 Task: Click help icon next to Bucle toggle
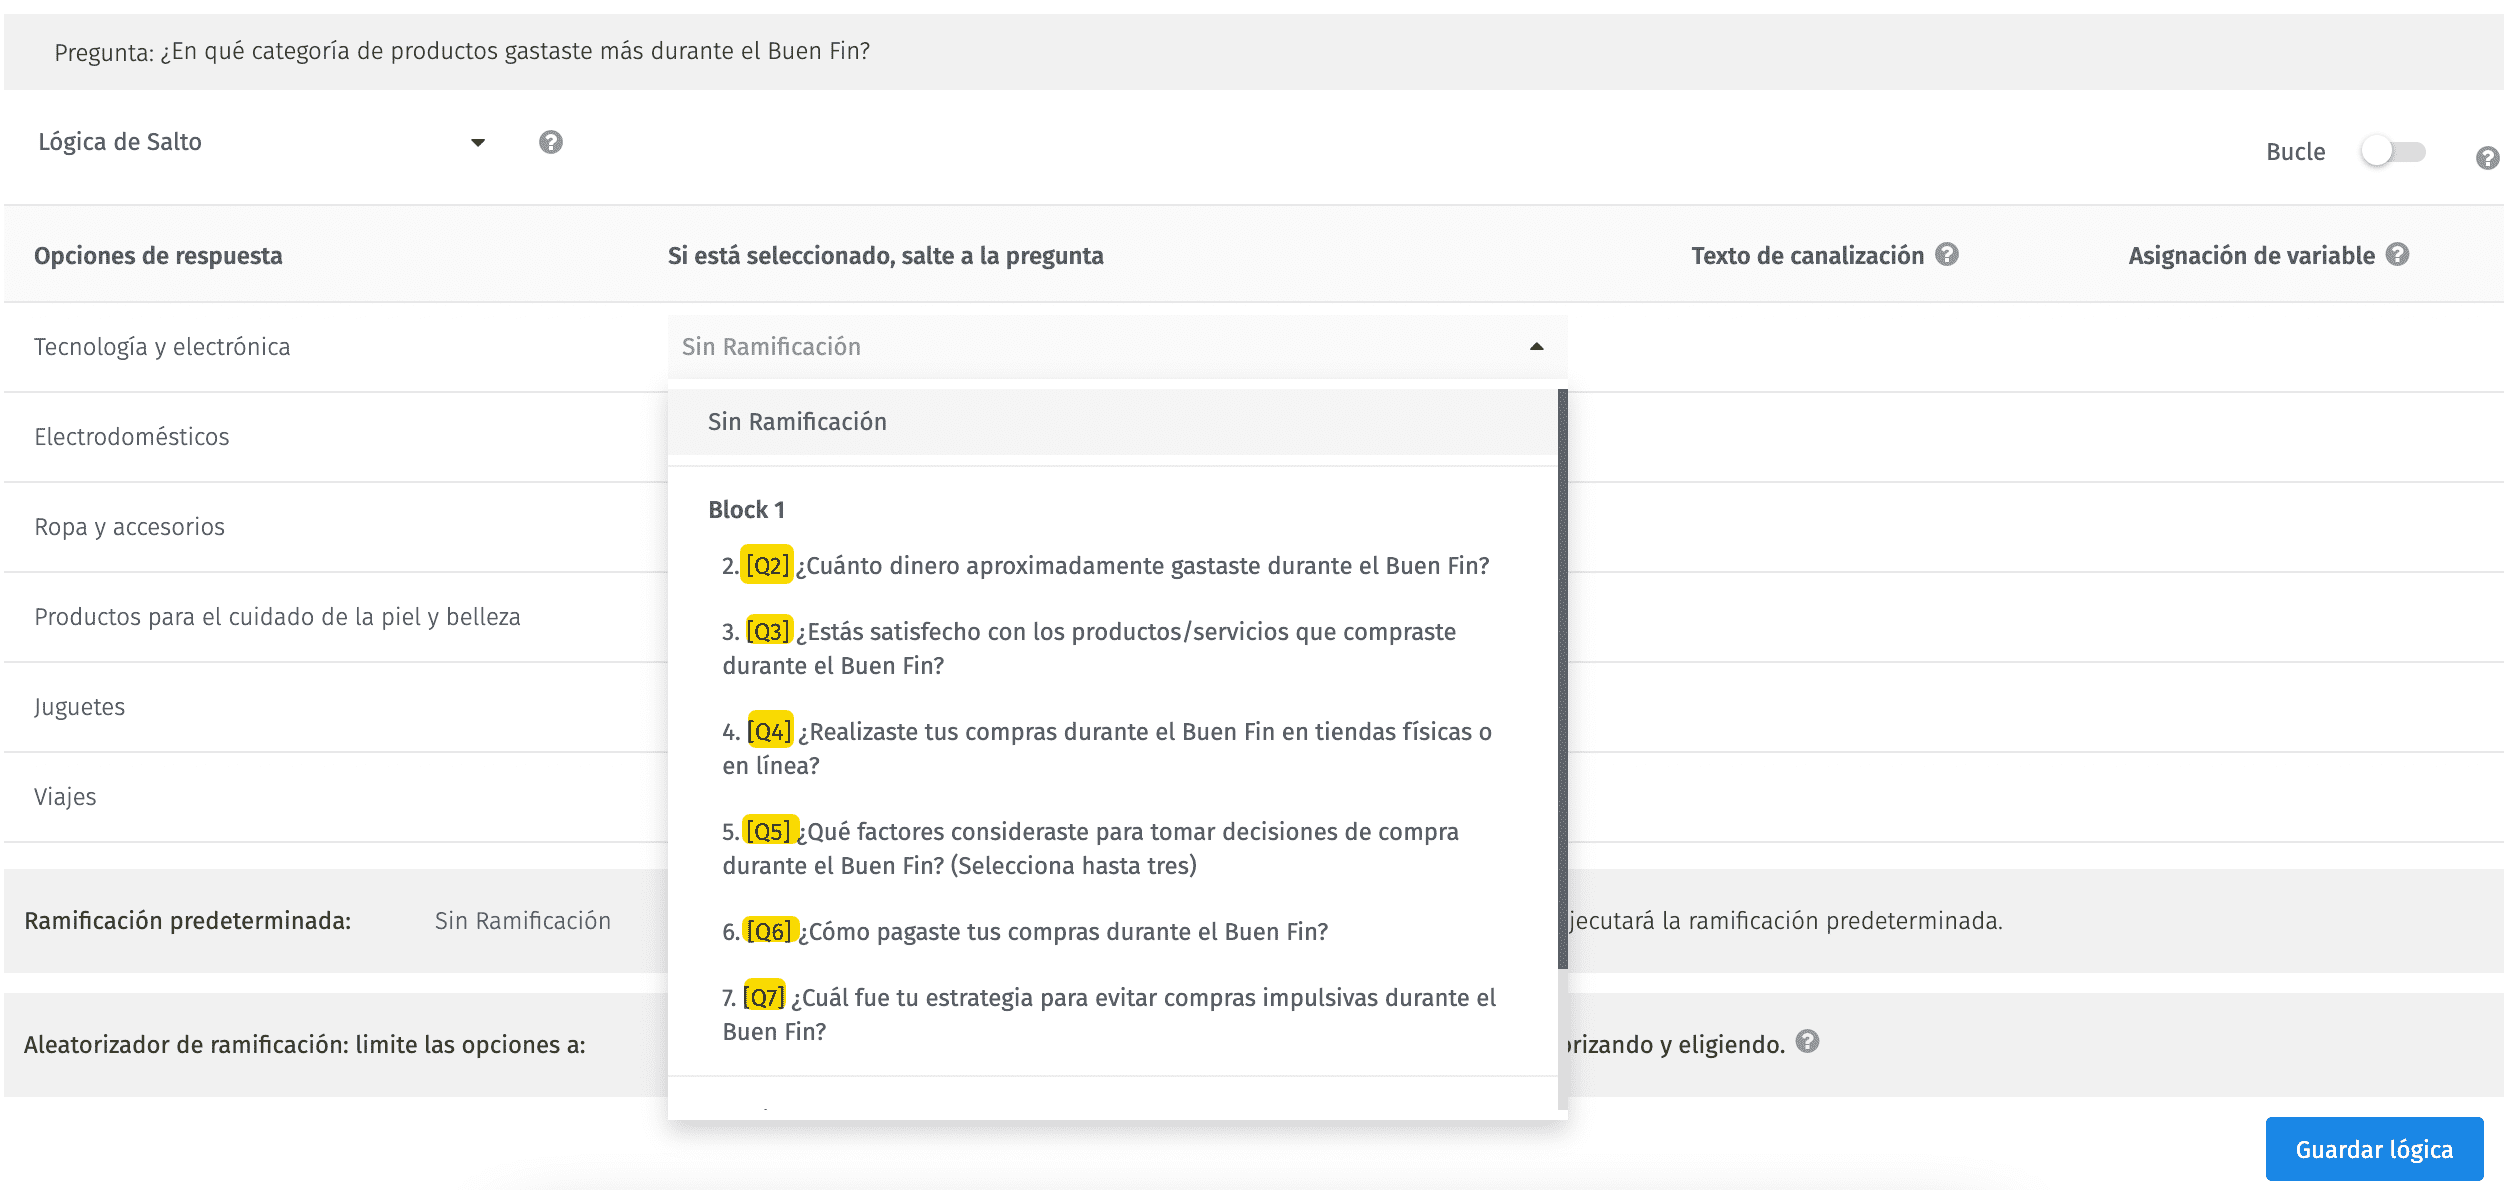(2486, 158)
